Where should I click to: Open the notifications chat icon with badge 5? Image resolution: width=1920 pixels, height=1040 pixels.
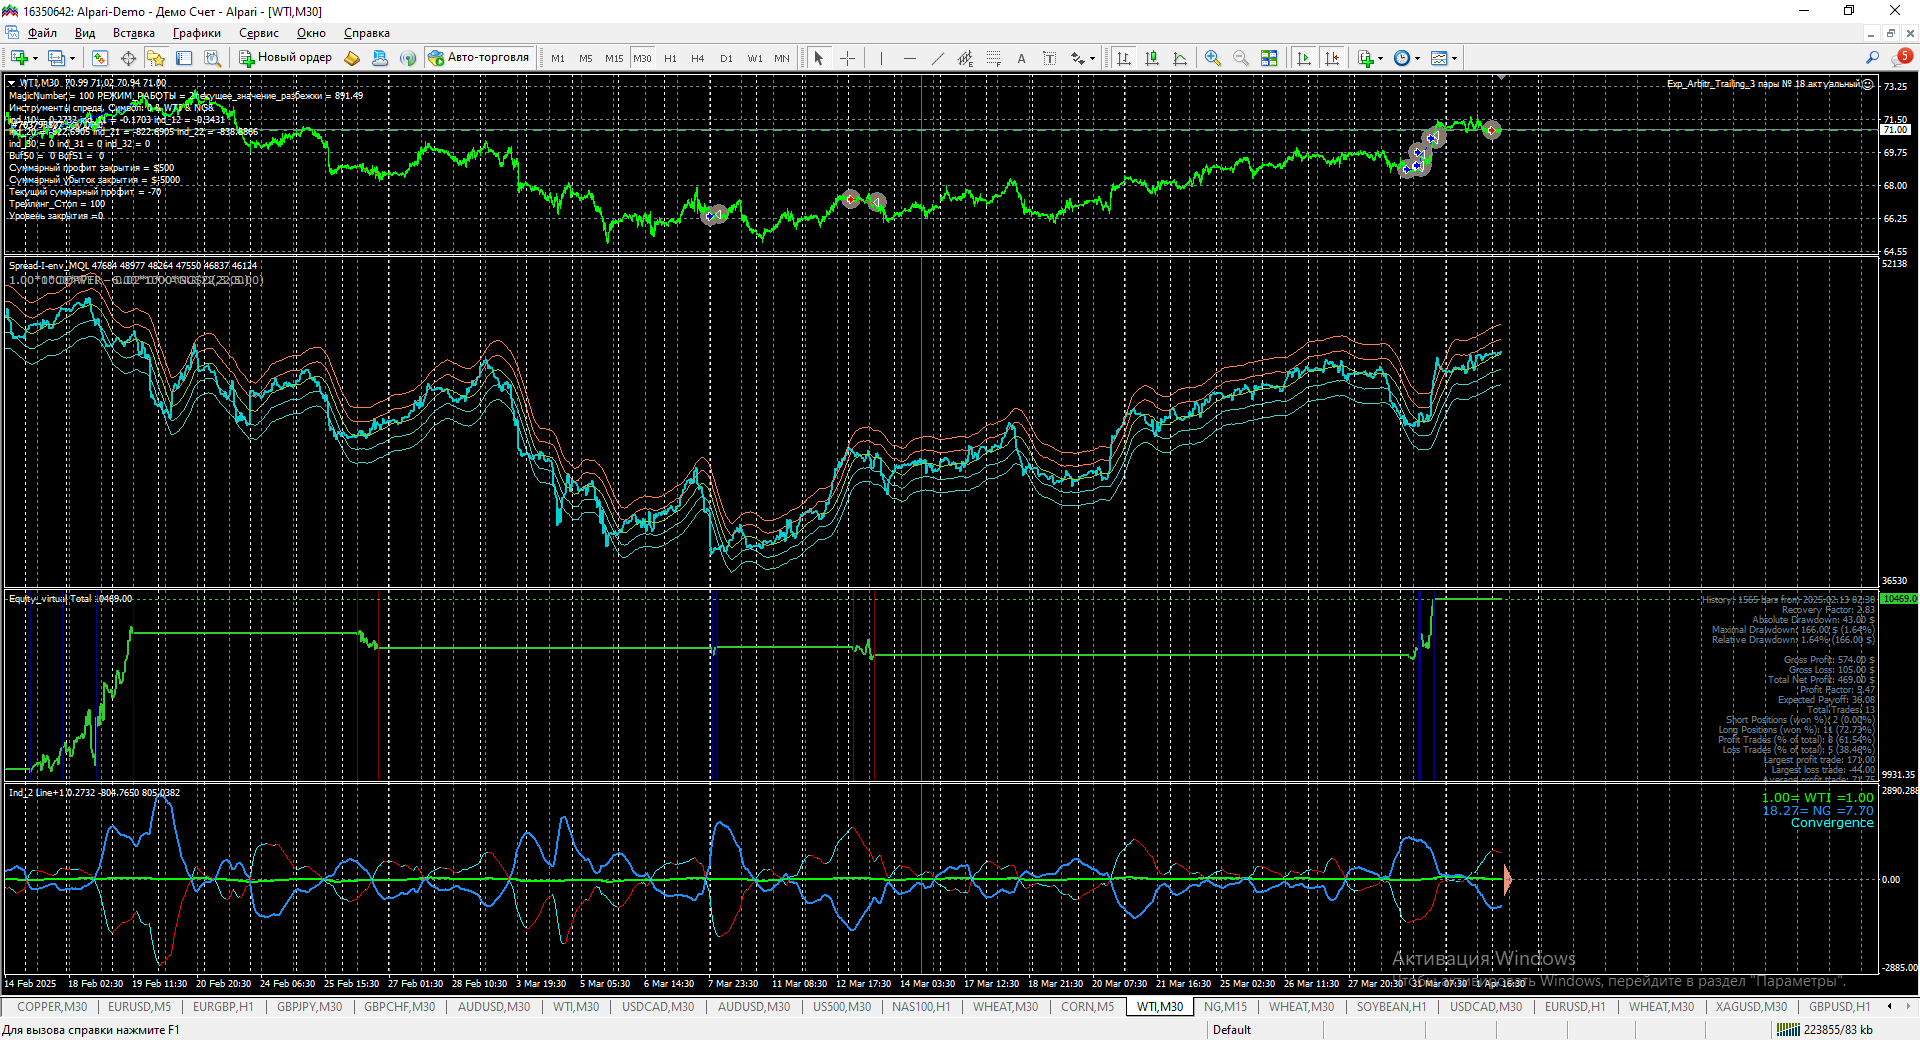tap(1902, 58)
